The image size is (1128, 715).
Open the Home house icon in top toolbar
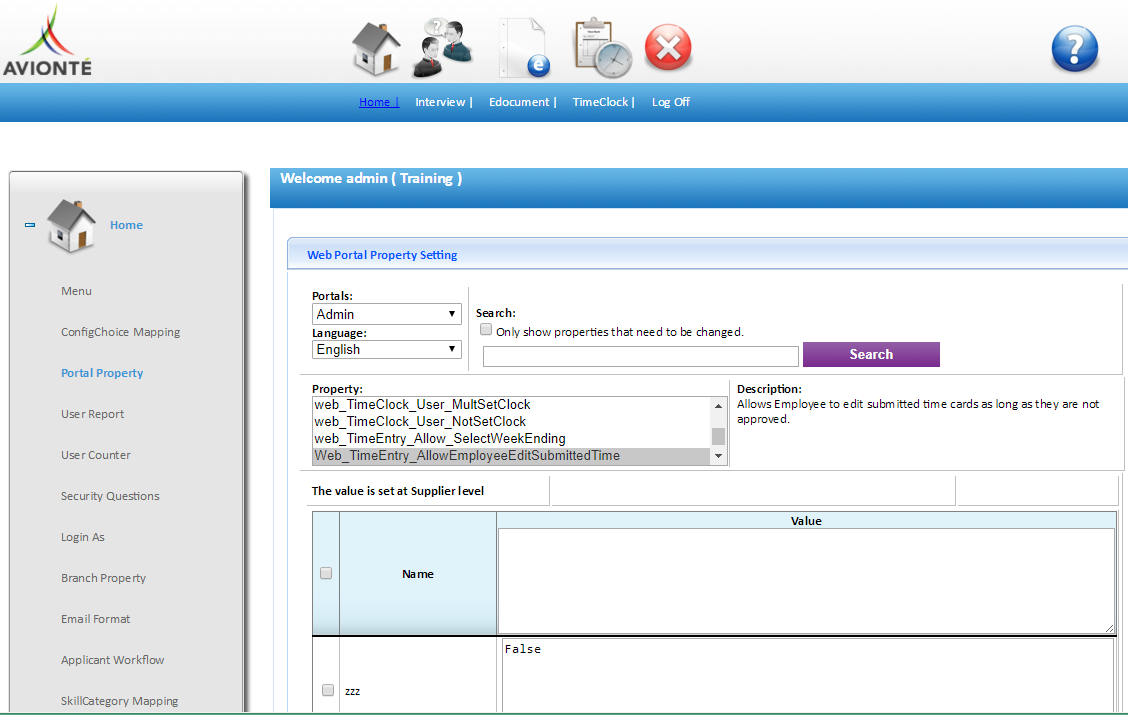pyautogui.click(x=376, y=49)
